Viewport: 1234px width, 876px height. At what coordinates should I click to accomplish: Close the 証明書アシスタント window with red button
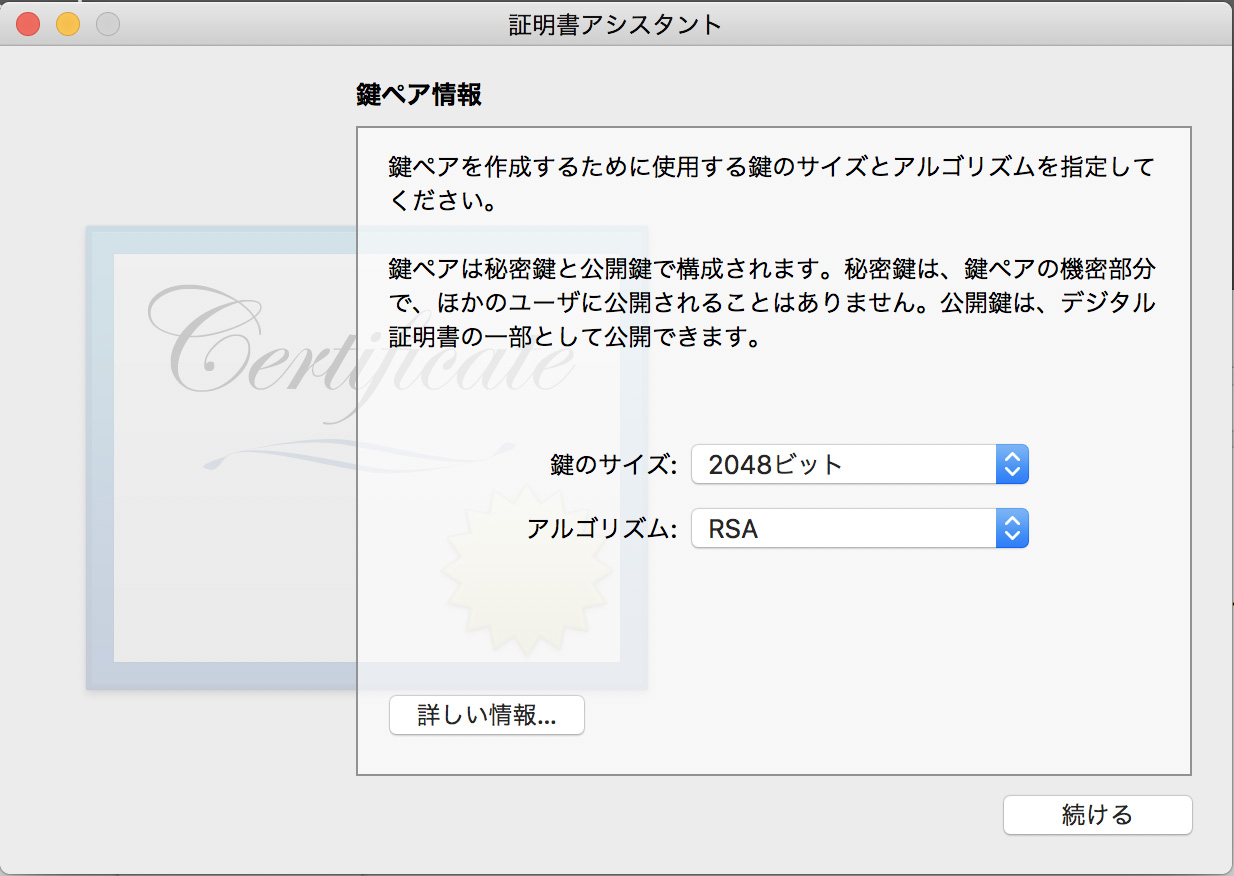[x=28, y=25]
